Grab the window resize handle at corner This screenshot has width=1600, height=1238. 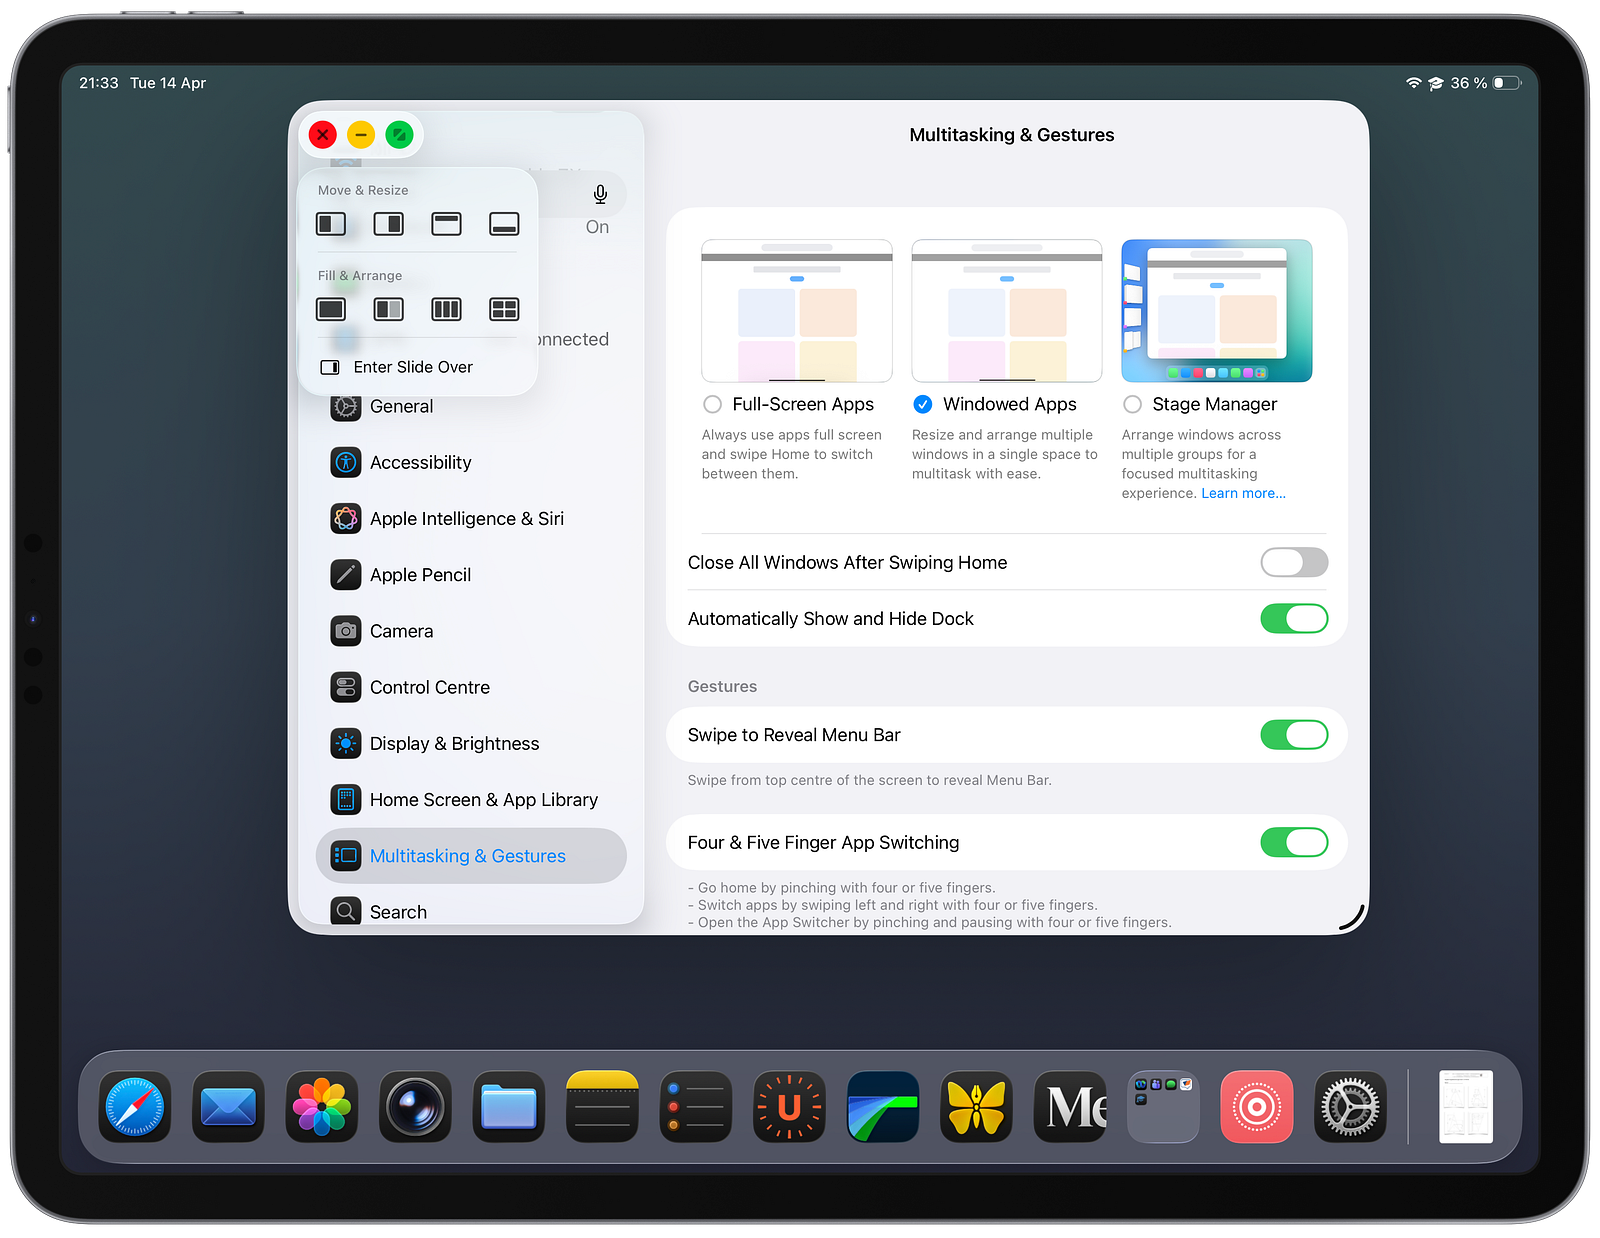click(x=1353, y=919)
